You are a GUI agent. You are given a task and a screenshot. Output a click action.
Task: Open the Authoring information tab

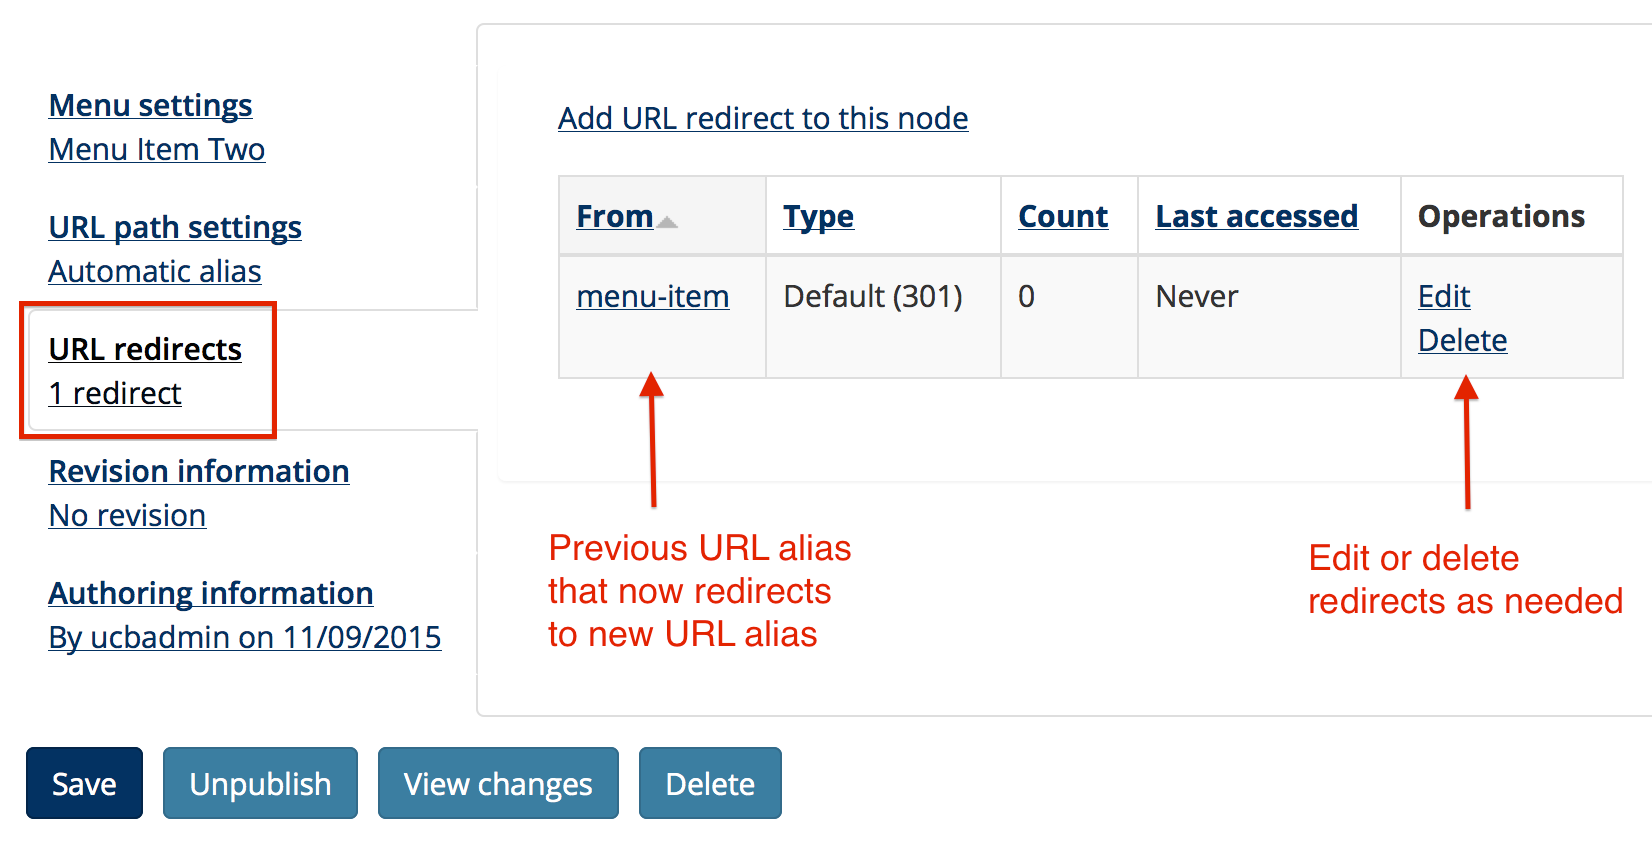coord(211,593)
